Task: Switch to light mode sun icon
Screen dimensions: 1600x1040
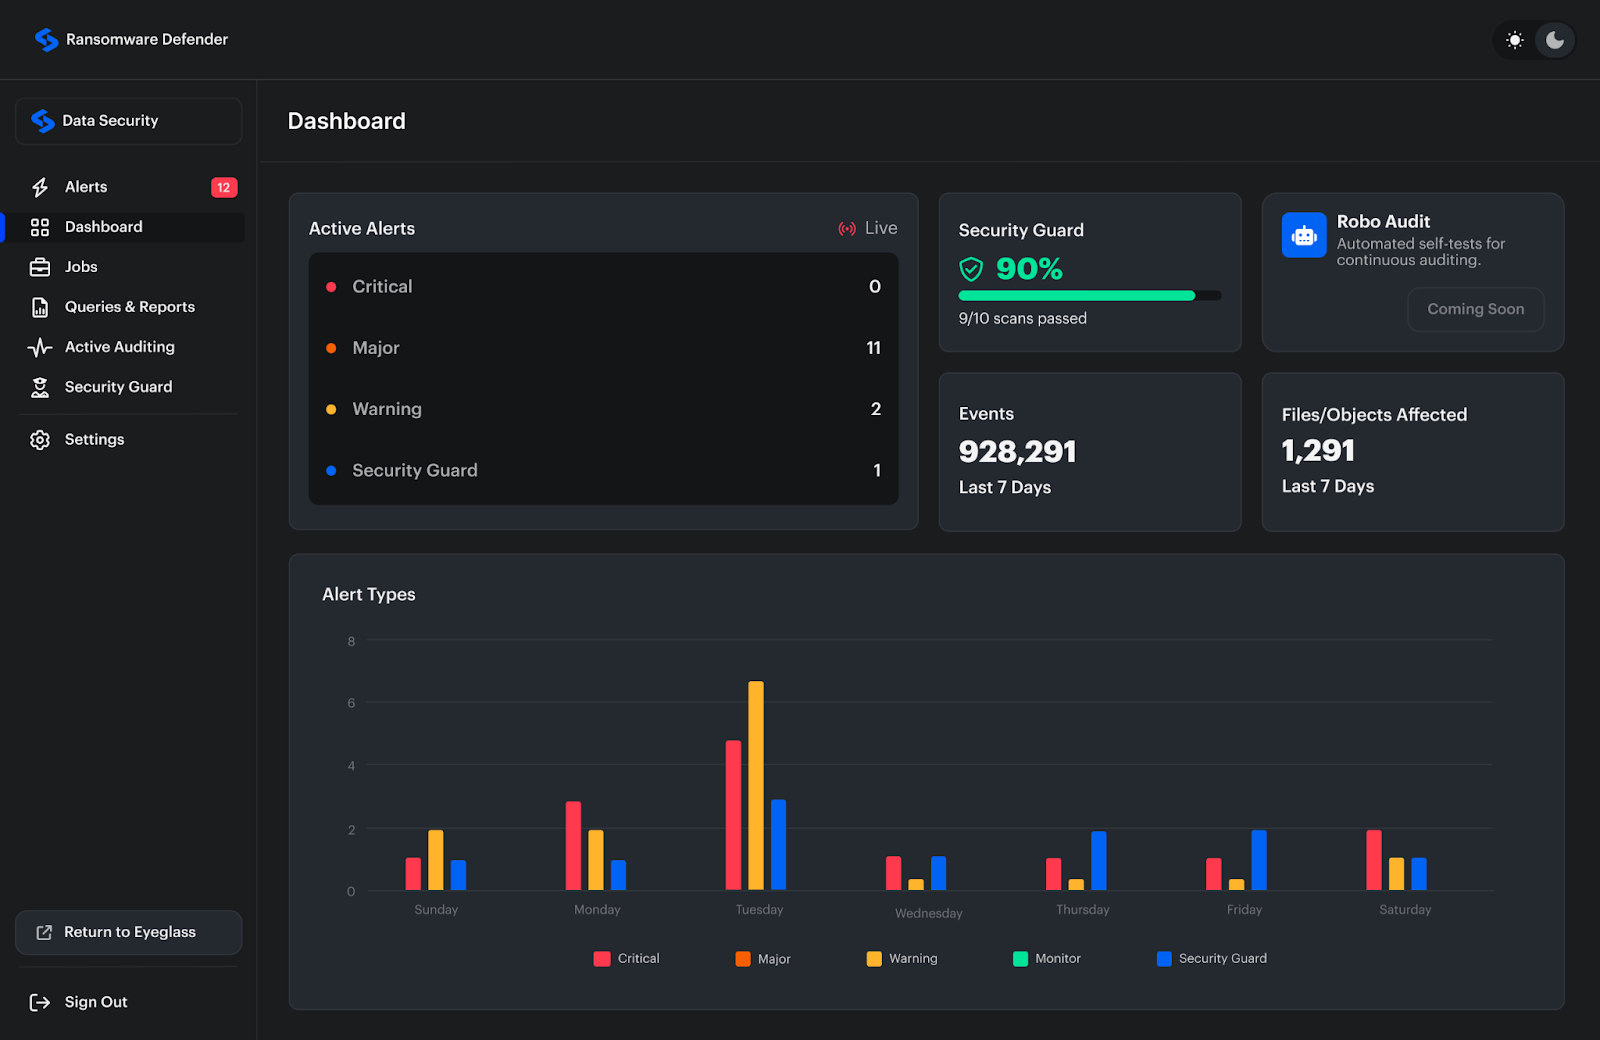Action: [x=1515, y=40]
